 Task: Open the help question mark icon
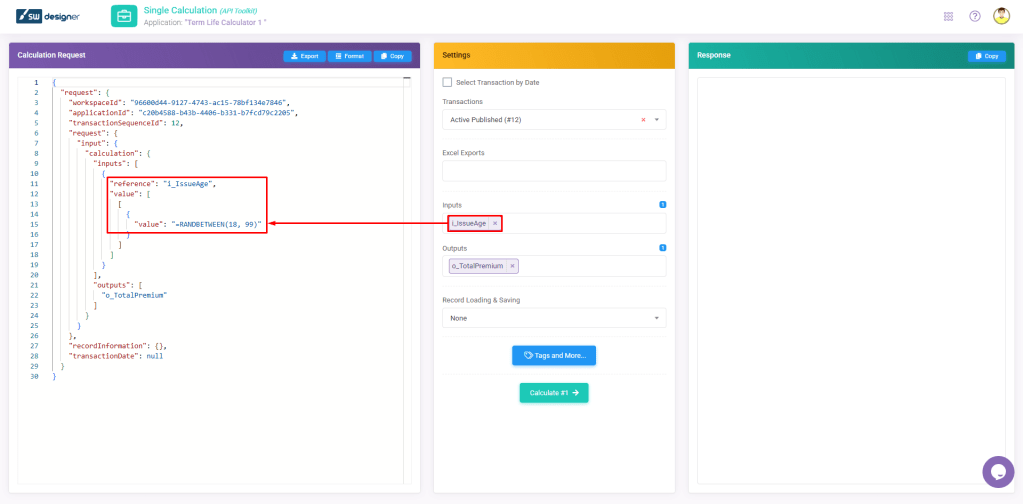[x=975, y=16]
